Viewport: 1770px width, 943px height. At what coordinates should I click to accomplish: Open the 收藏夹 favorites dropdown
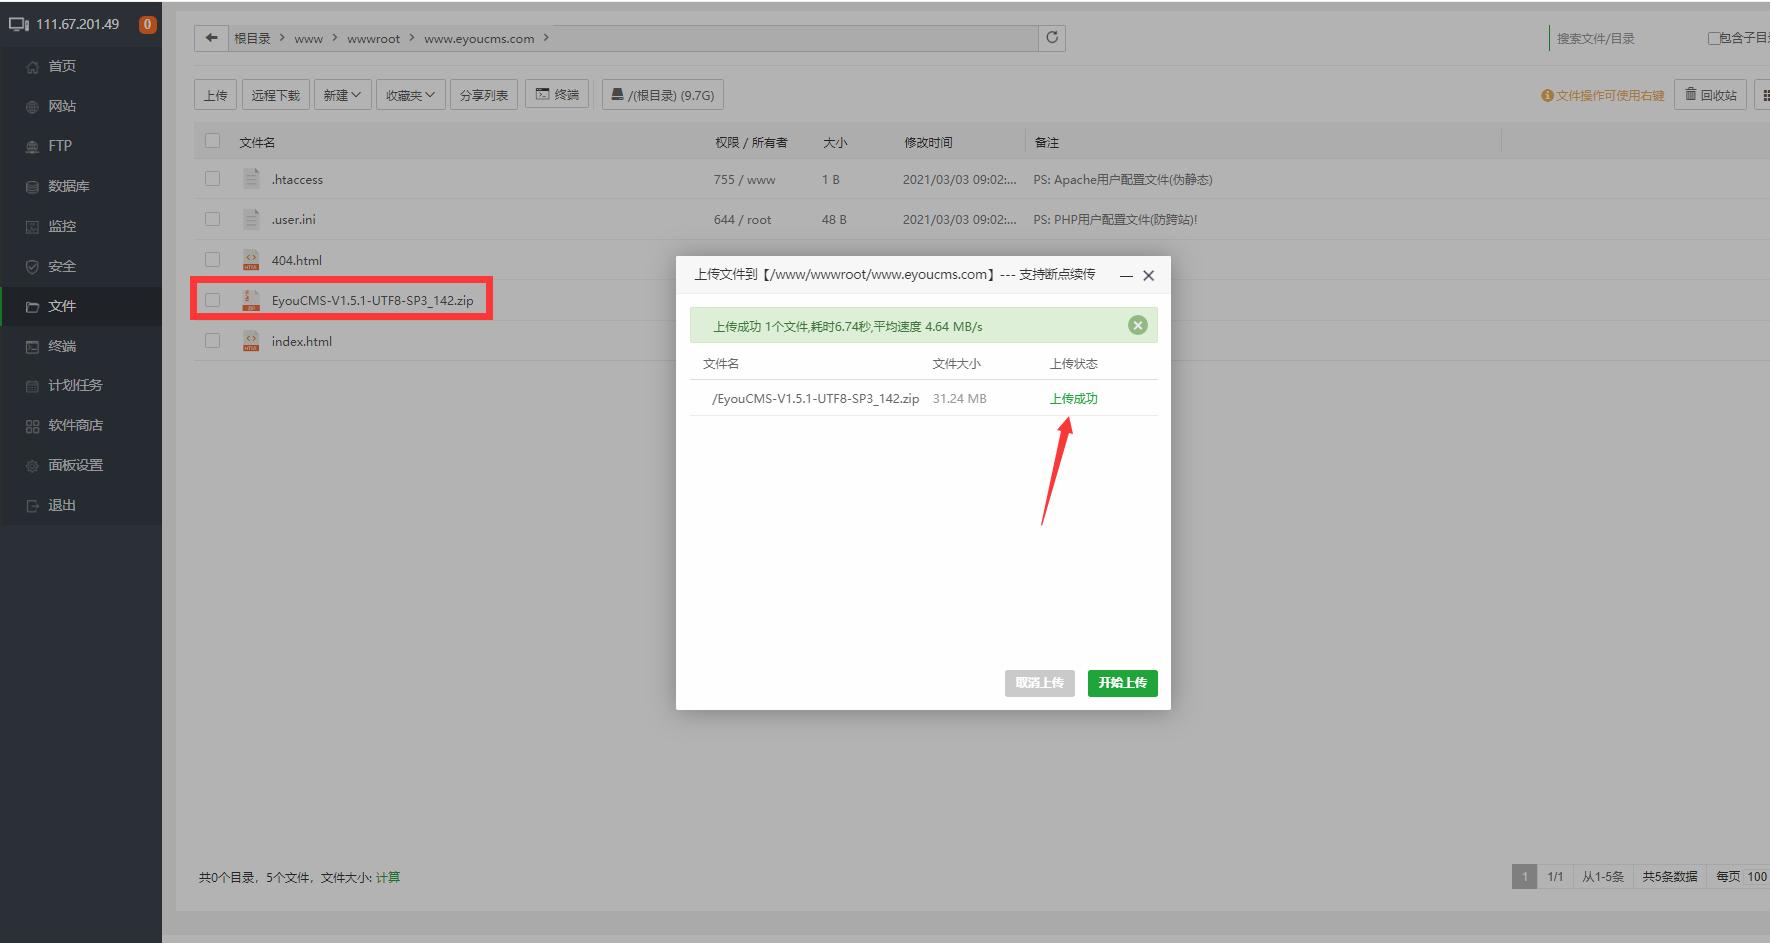(410, 95)
